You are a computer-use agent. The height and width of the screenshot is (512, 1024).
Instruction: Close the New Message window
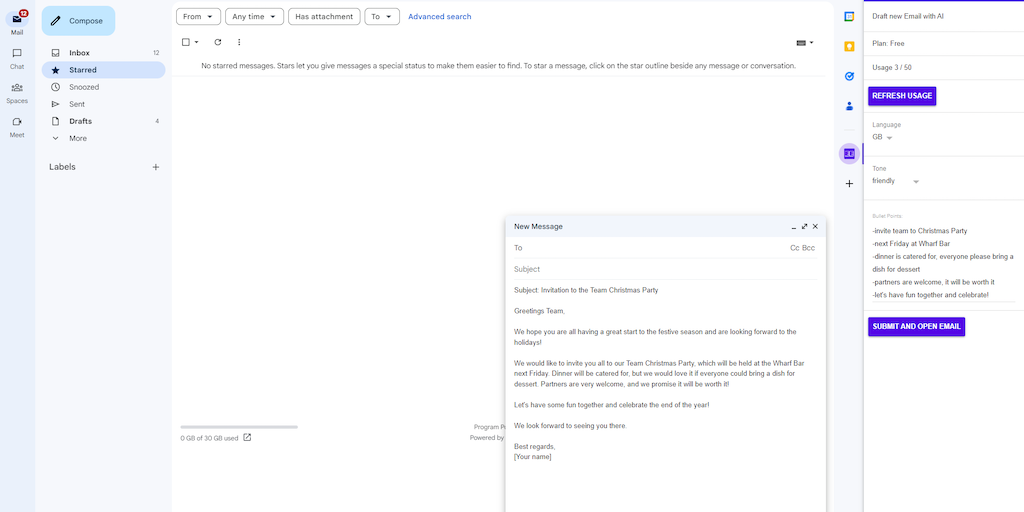(815, 227)
